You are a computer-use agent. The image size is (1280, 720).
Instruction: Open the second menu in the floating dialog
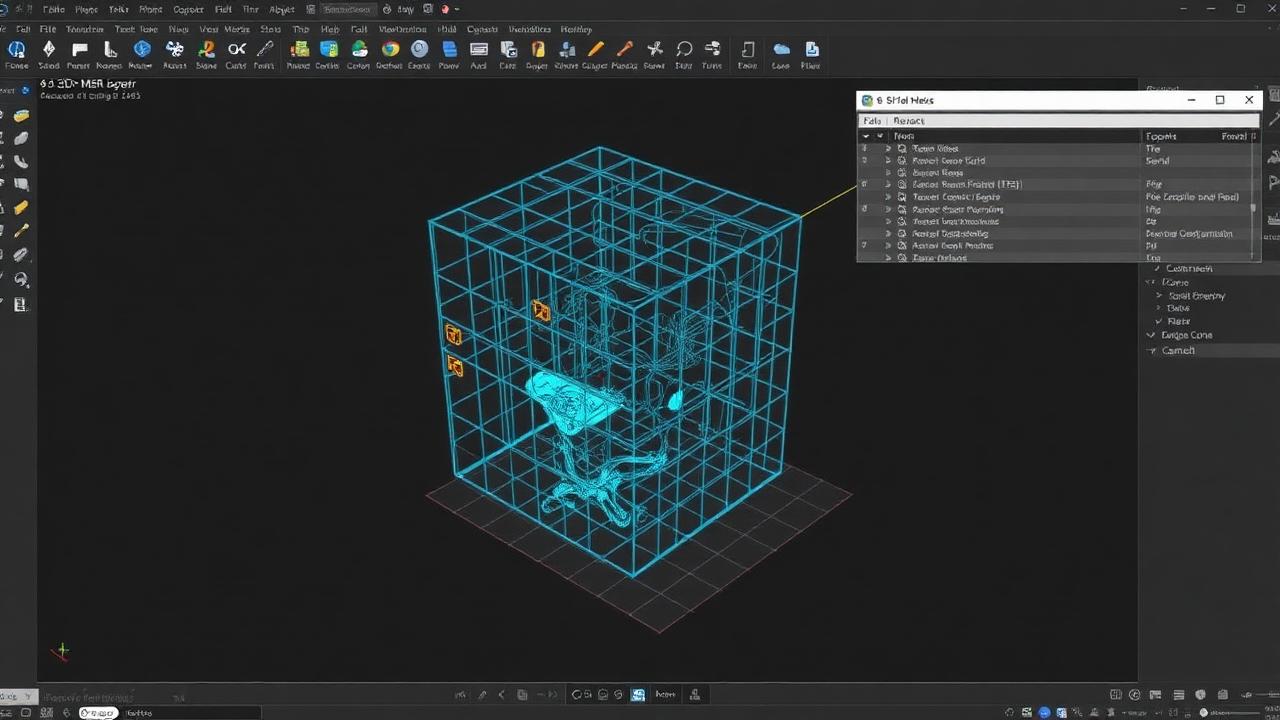tap(909, 121)
